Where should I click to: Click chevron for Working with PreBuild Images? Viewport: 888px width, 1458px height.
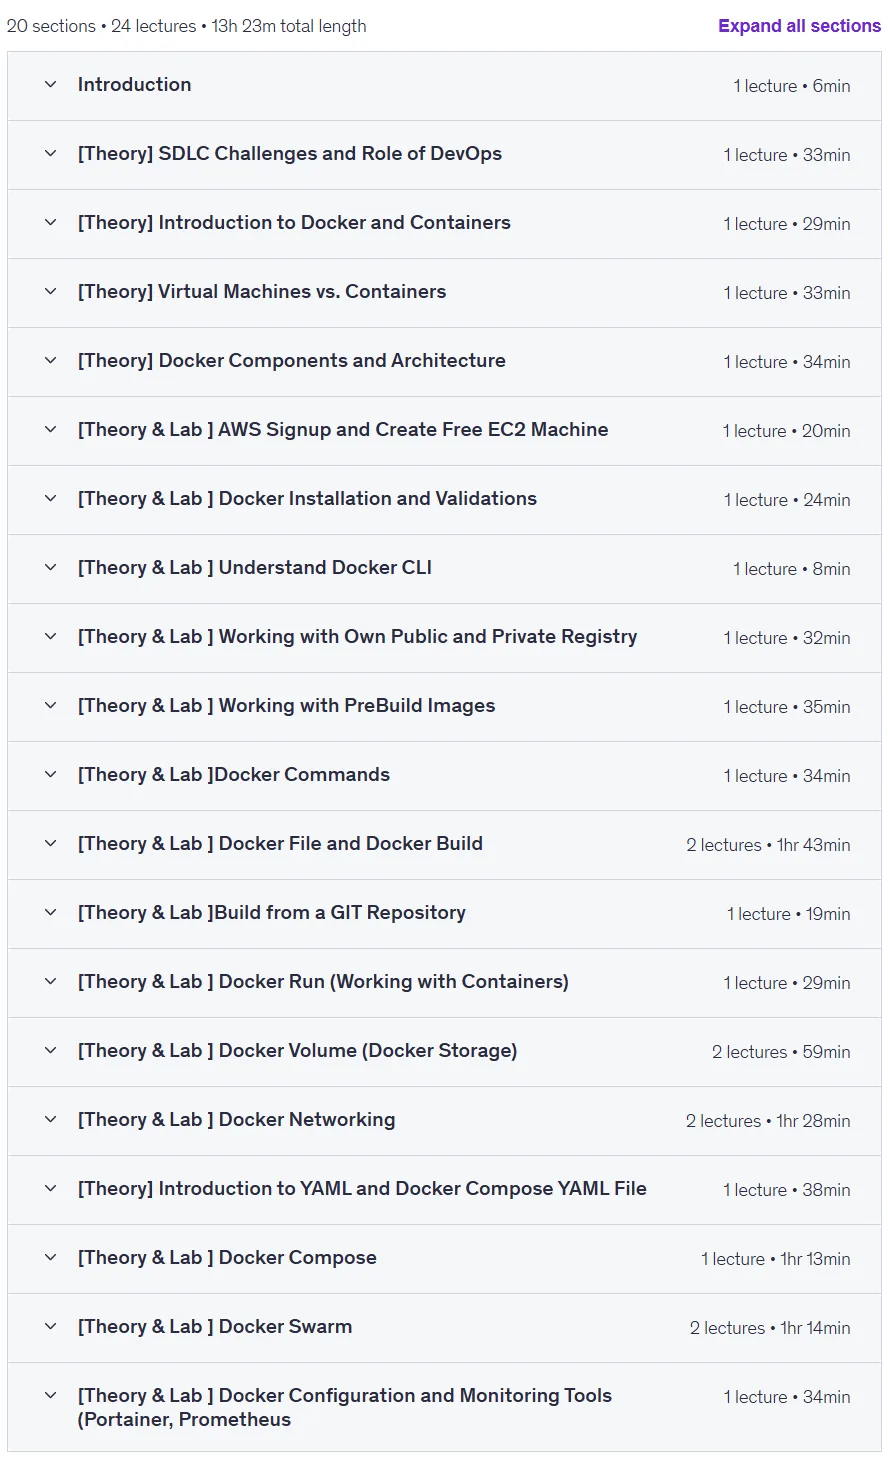(51, 706)
